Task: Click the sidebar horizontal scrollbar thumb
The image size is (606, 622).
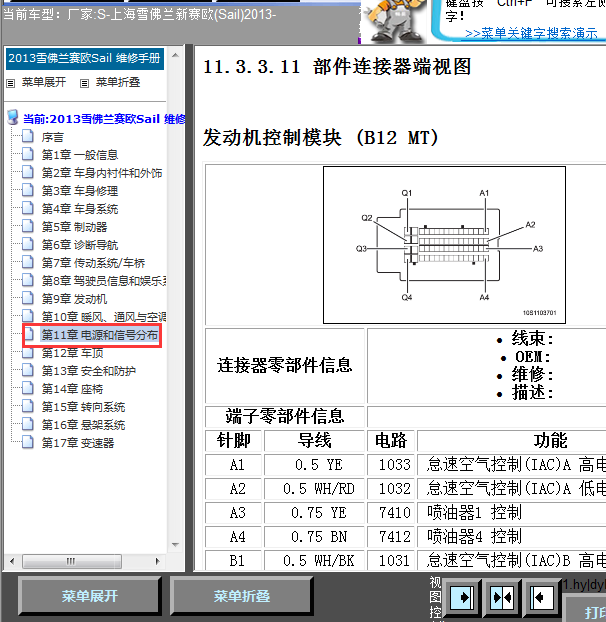Action: tap(71, 561)
